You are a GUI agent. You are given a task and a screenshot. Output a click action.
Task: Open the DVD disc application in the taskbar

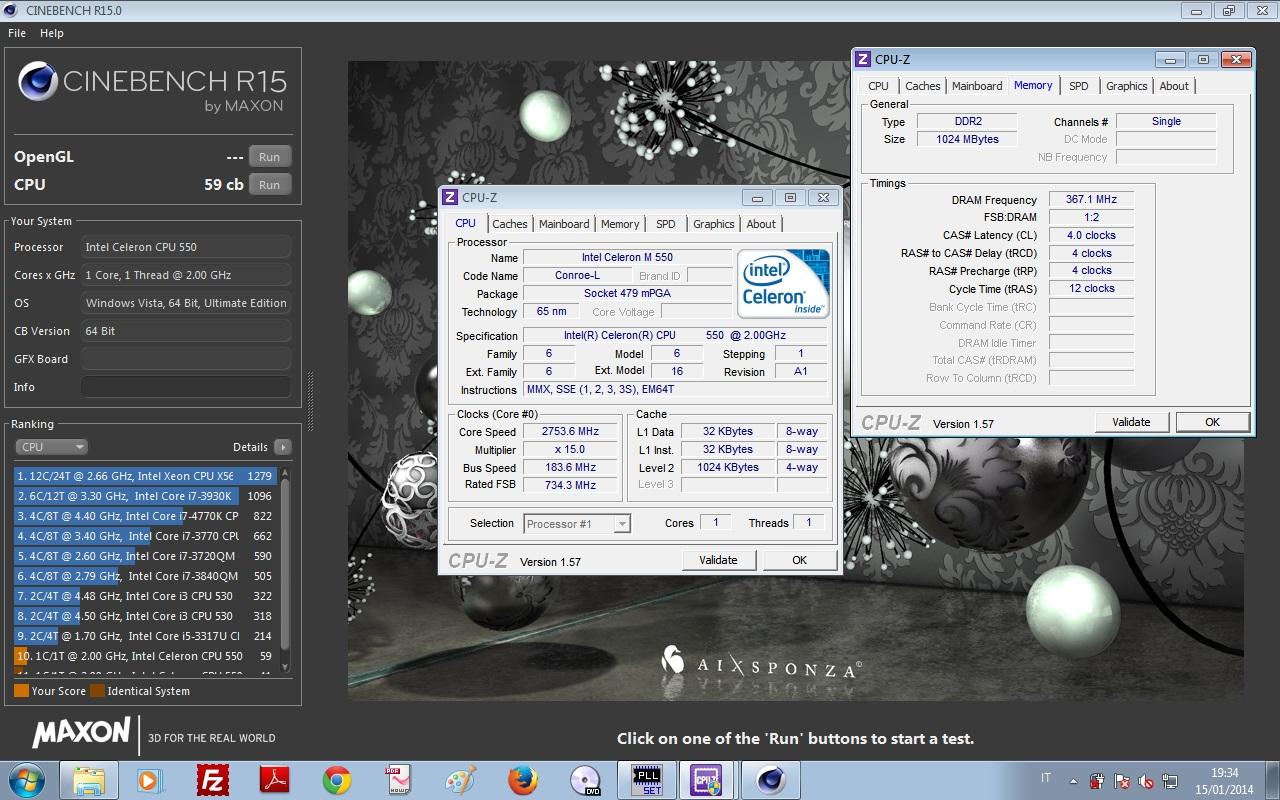tap(584, 780)
